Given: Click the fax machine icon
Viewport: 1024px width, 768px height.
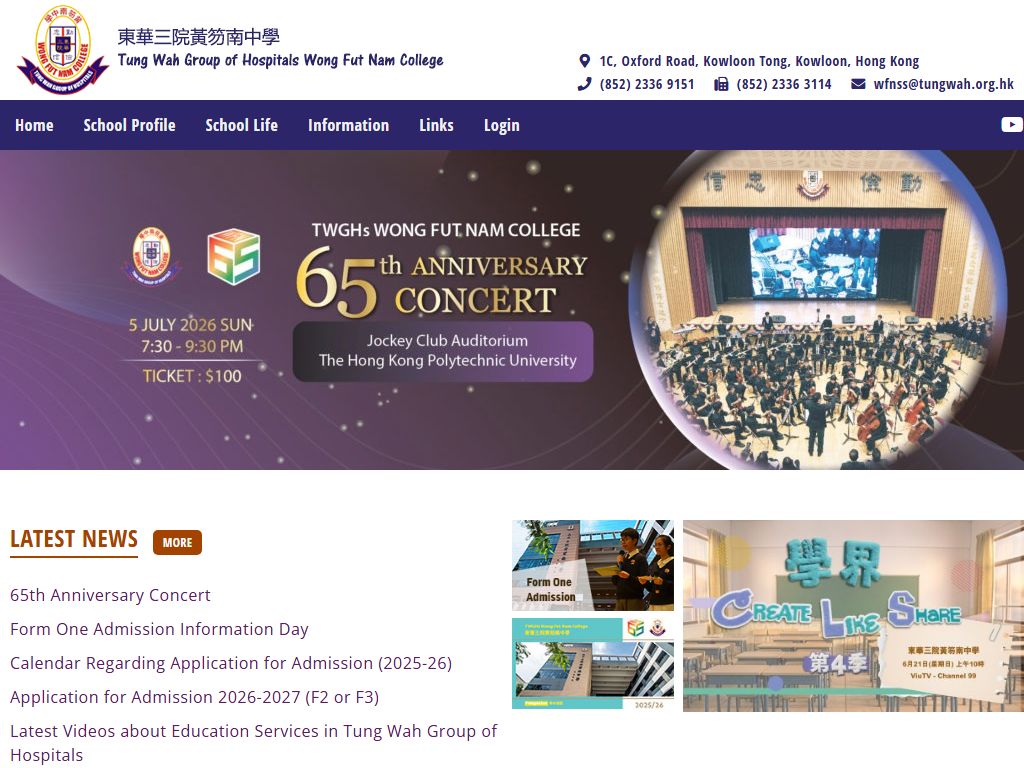Looking at the screenshot, I should click(x=721, y=84).
